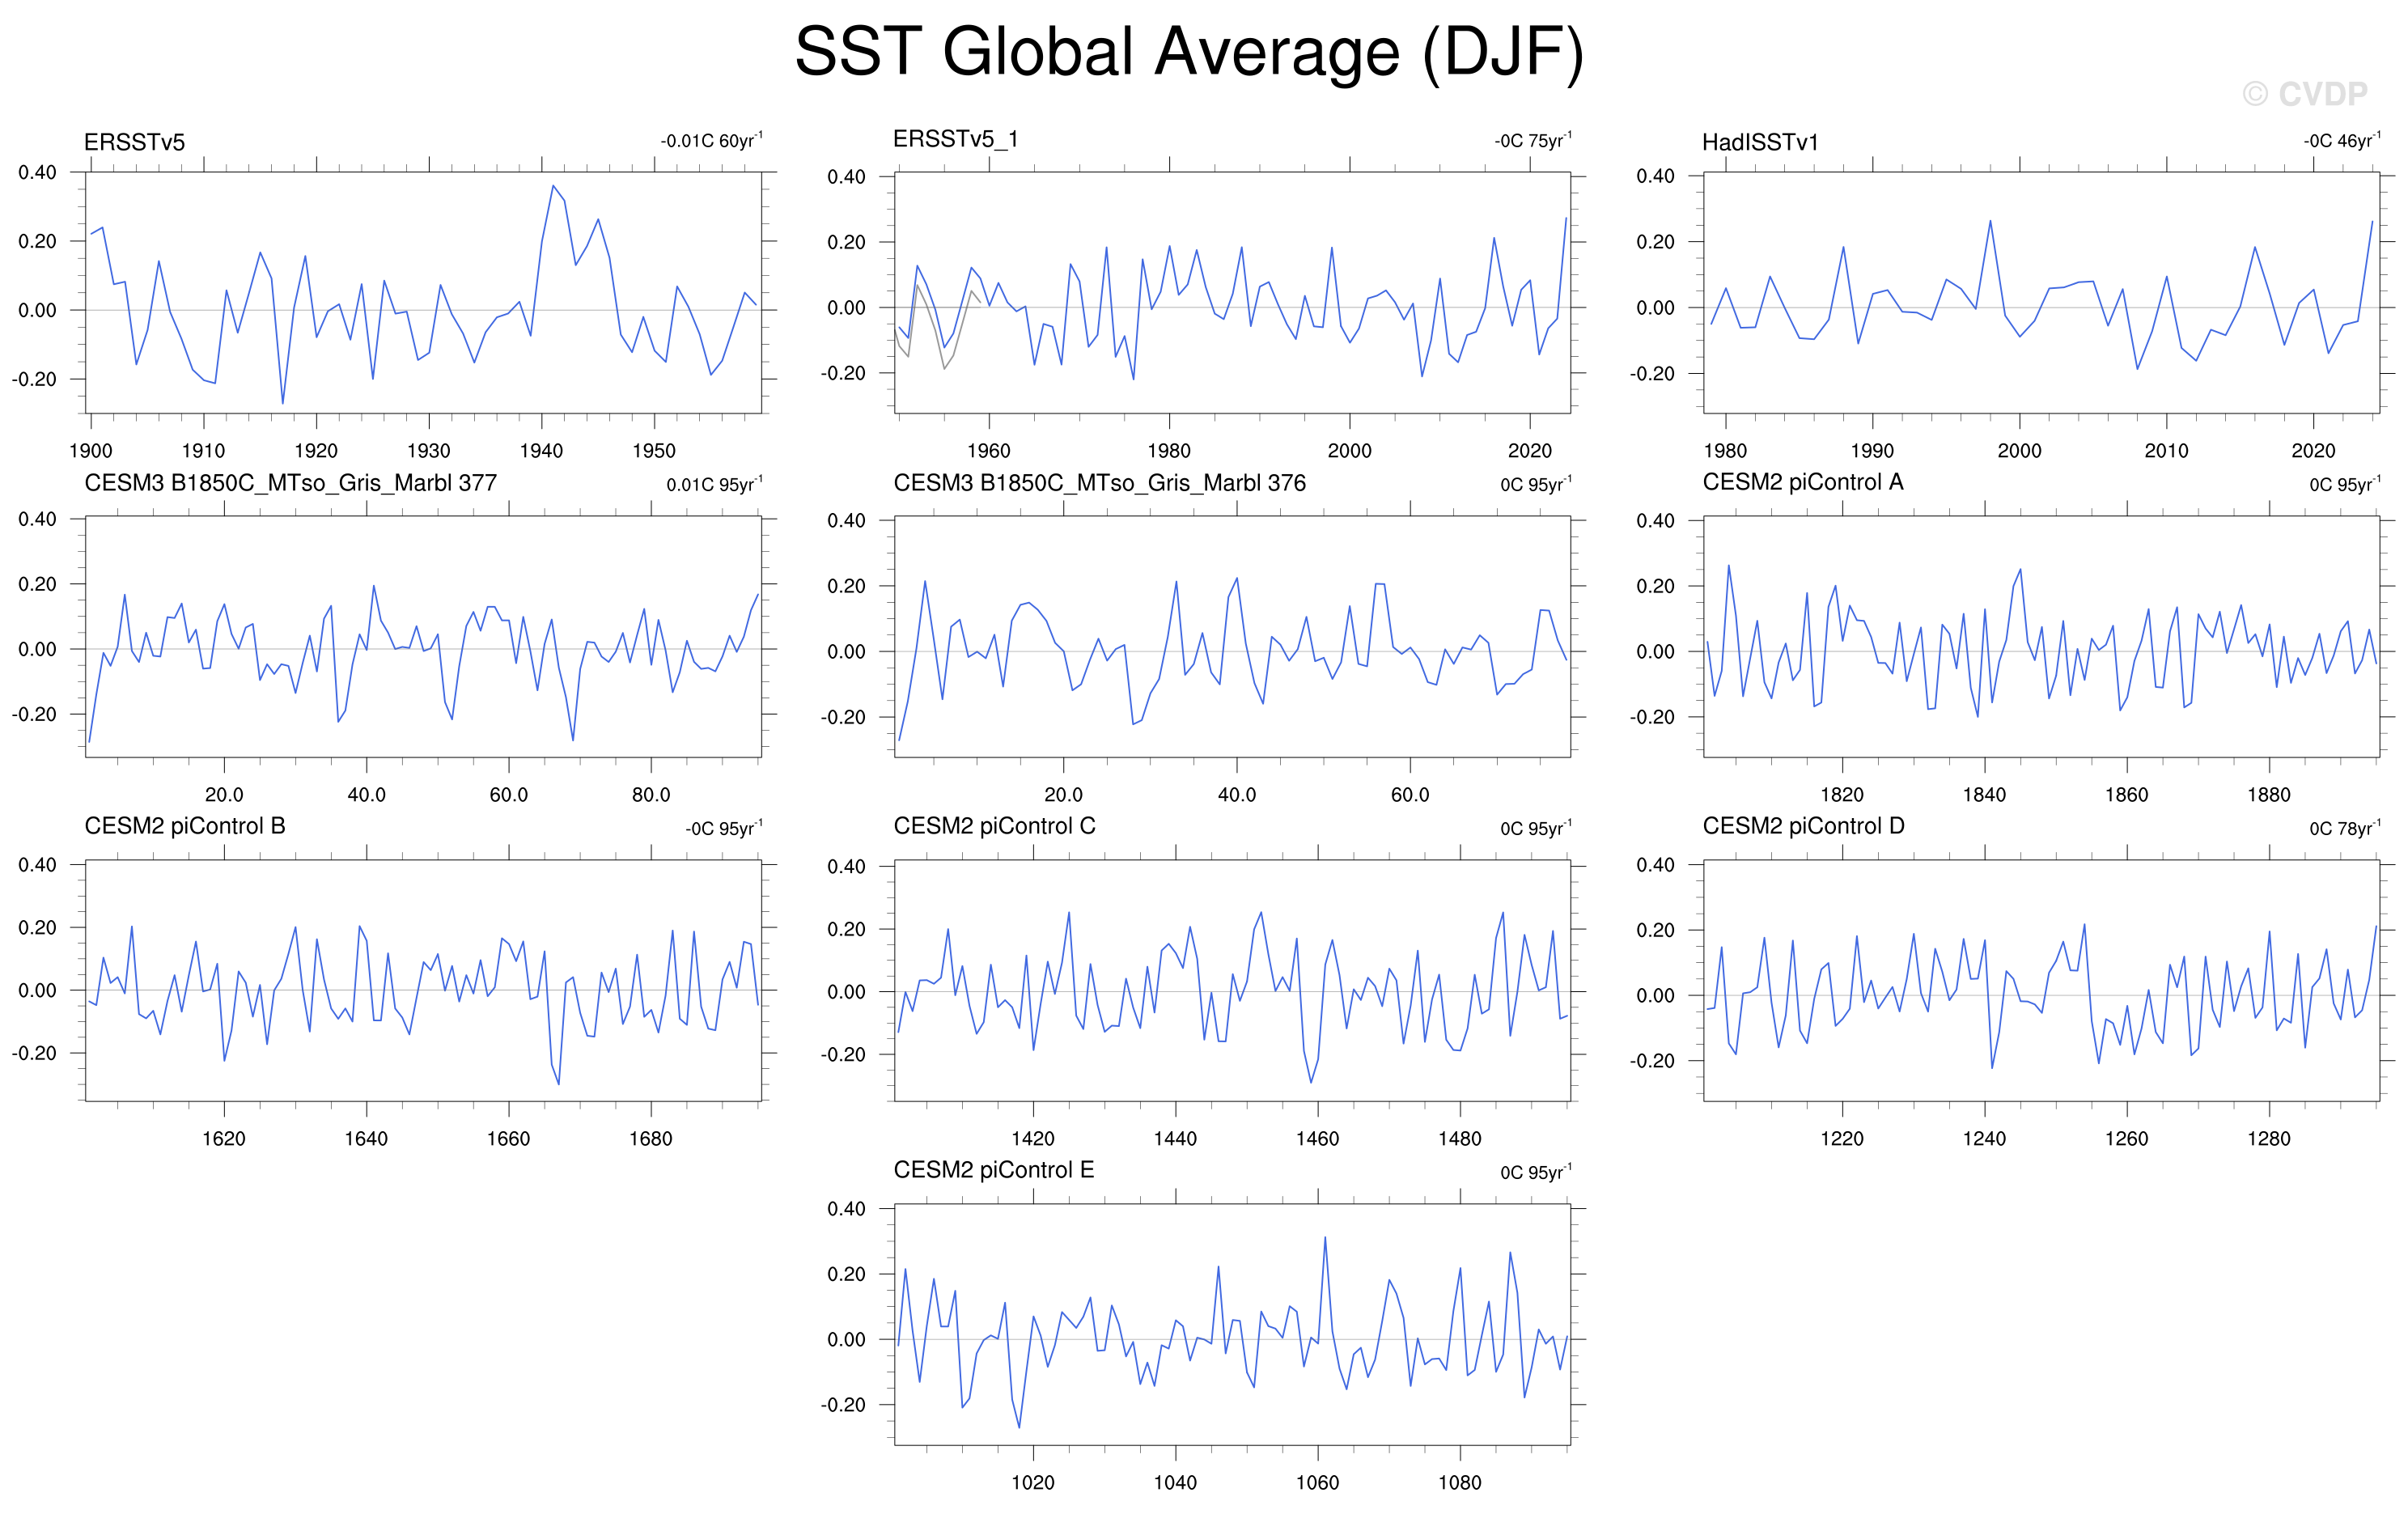Click the CESM3 B1850C_MTso_Gris_Marbl 376 title
This screenshot has height=1514, width=2408.
point(1099,483)
